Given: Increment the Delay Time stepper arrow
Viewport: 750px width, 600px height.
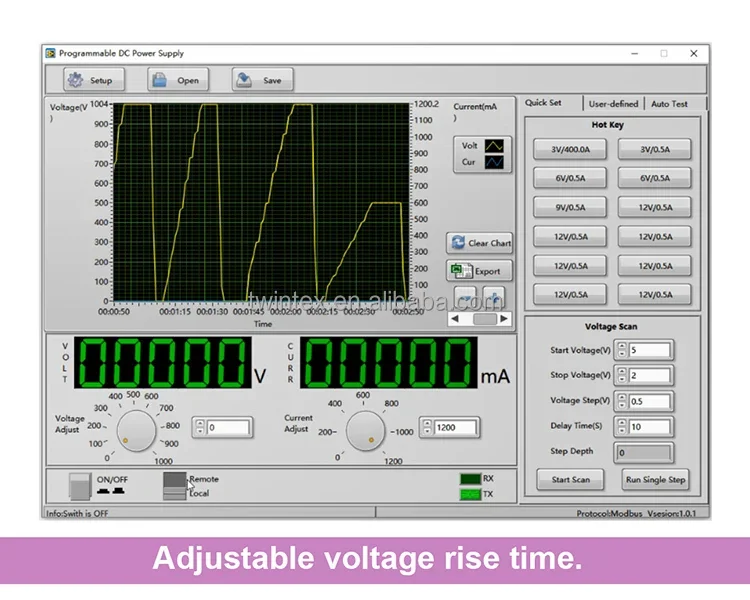Looking at the screenshot, I should pyautogui.click(x=621, y=423).
